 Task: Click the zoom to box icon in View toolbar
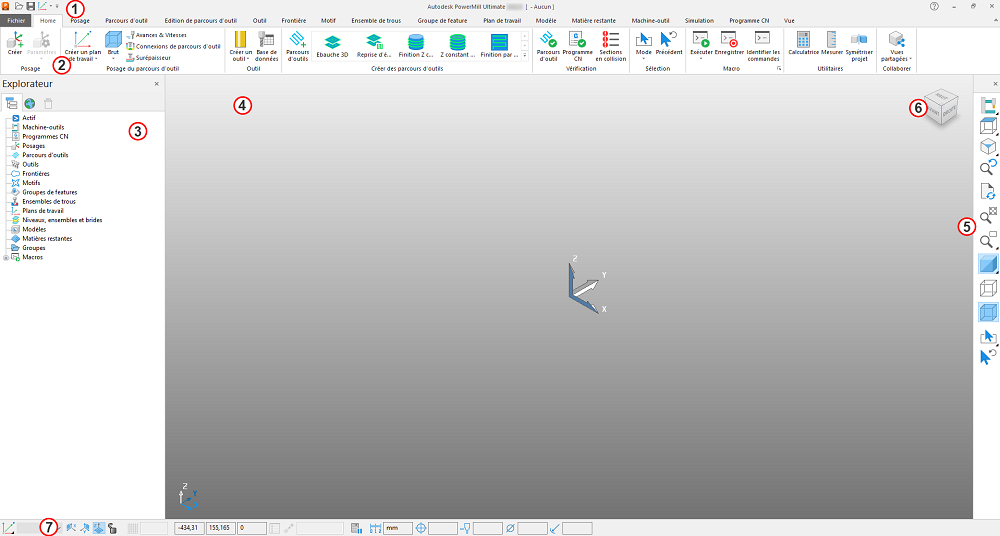(x=988, y=240)
